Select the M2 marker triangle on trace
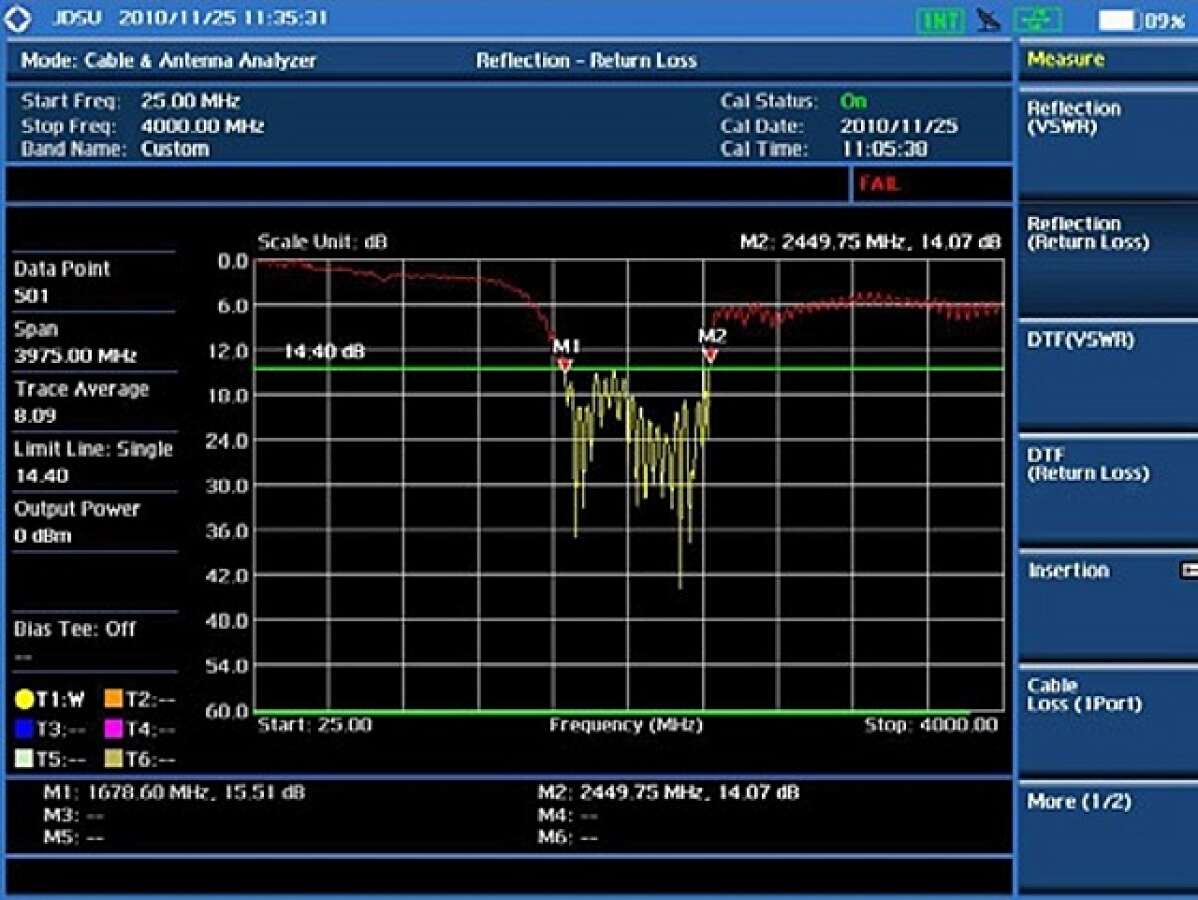The image size is (1198, 900). tap(711, 355)
